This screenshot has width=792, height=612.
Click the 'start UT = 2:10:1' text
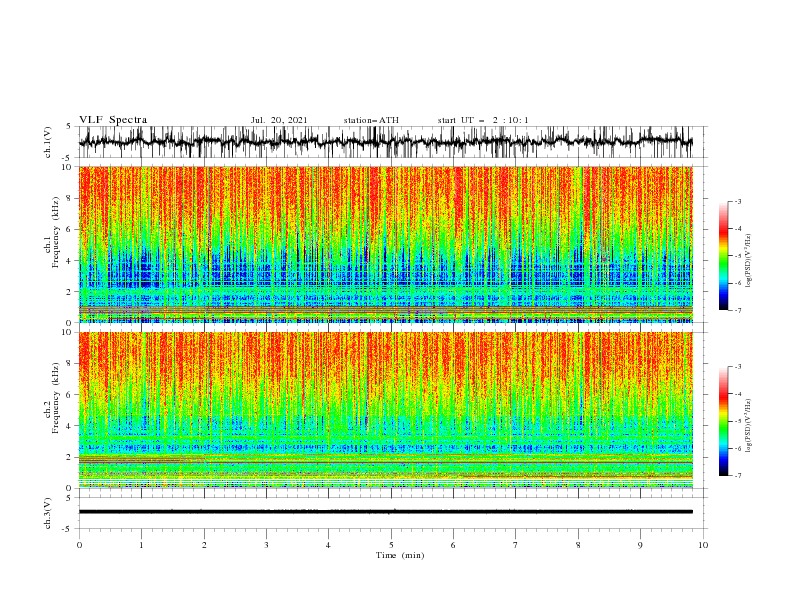click(x=483, y=120)
